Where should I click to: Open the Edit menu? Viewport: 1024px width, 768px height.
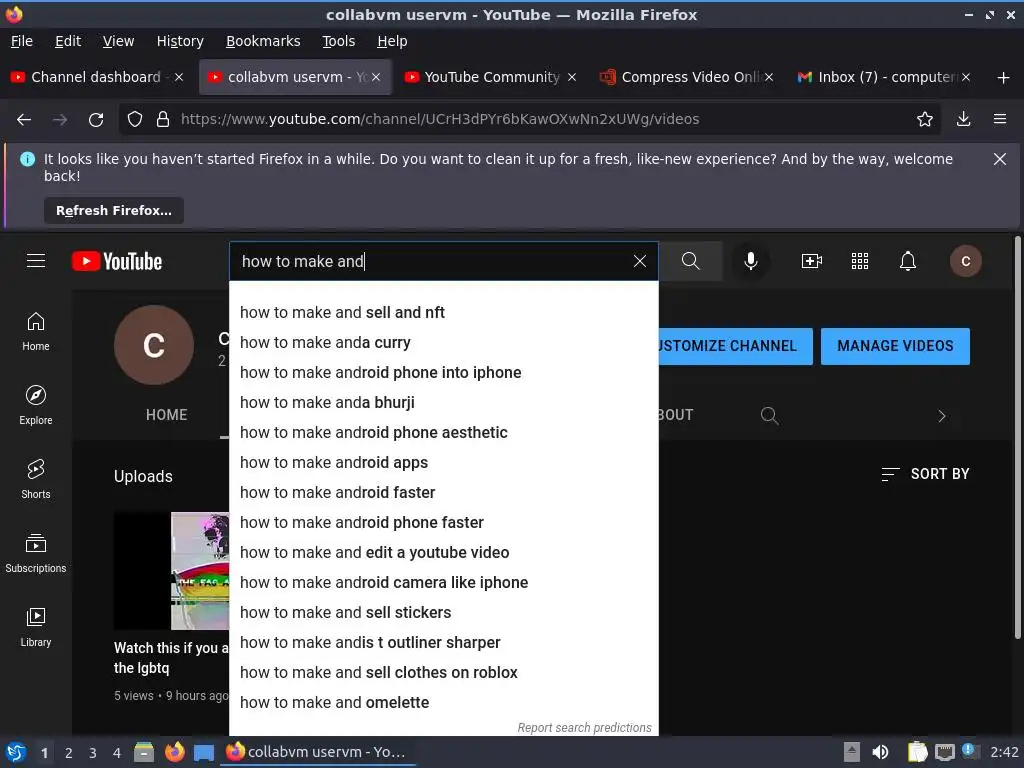pyautogui.click(x=68, y=41)
